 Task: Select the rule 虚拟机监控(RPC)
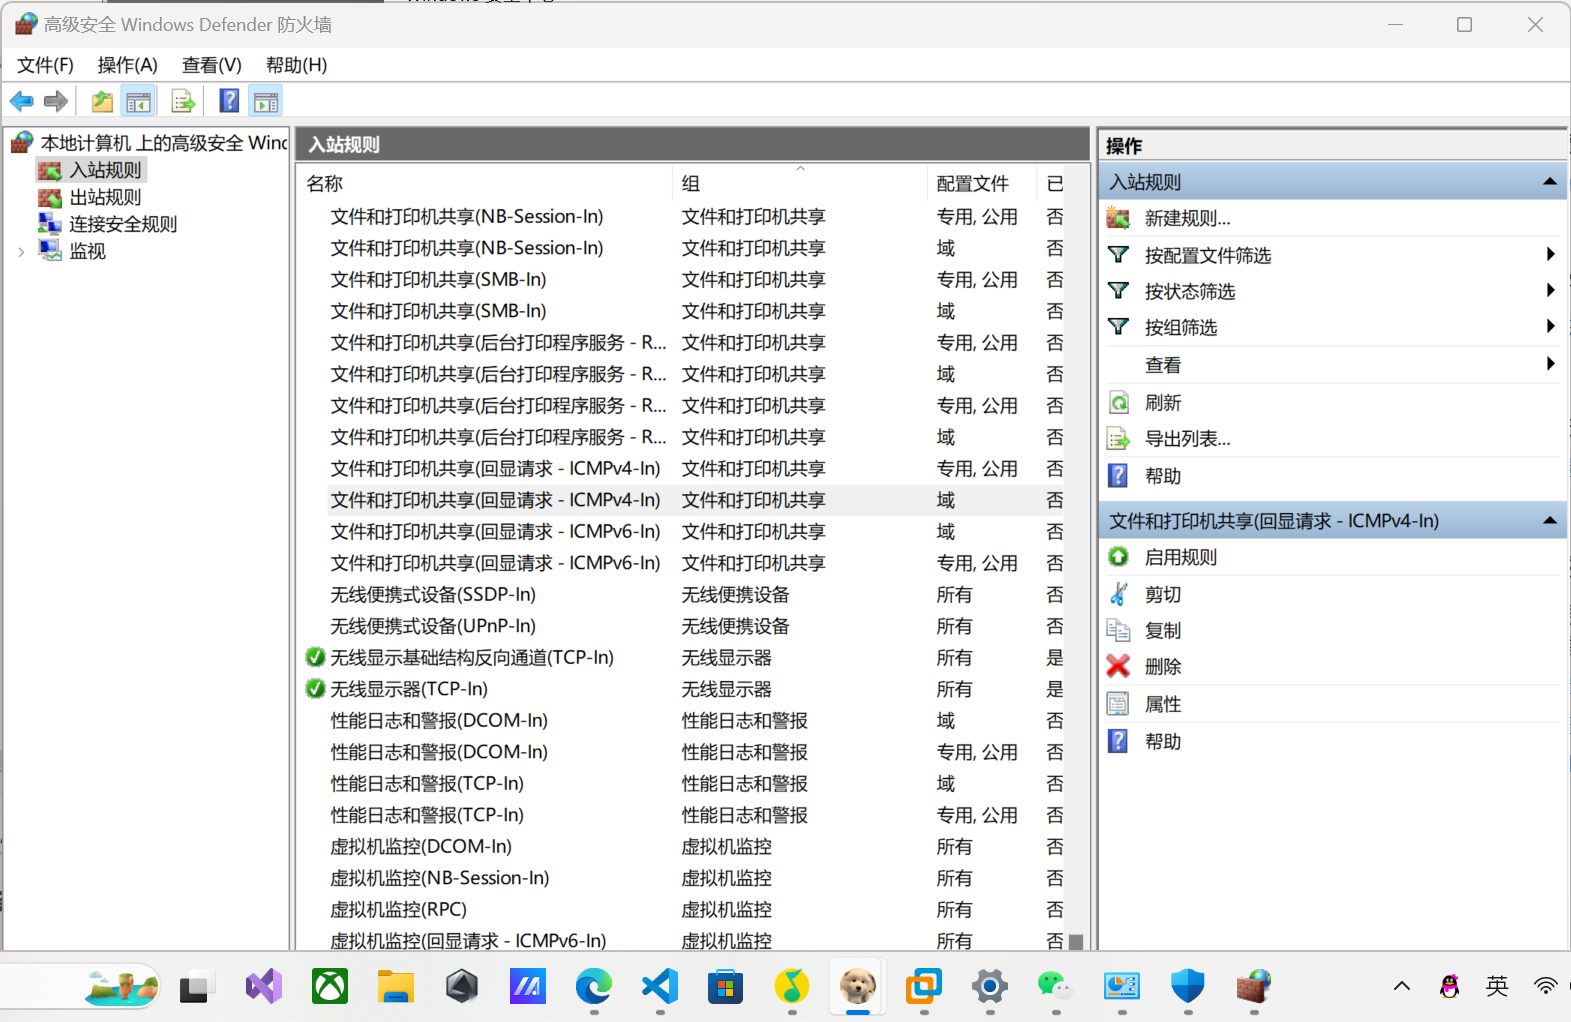[x=399, y=909]
